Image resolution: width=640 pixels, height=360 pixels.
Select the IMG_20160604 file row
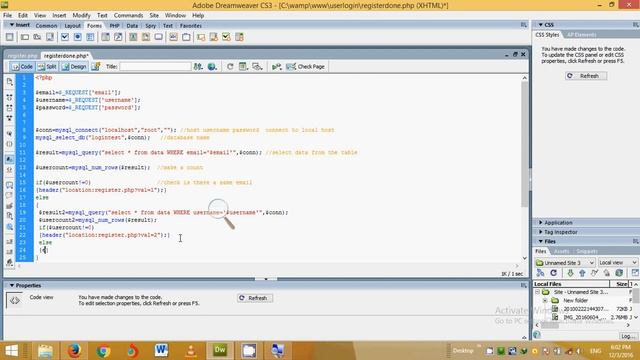[x=584, y=317]
